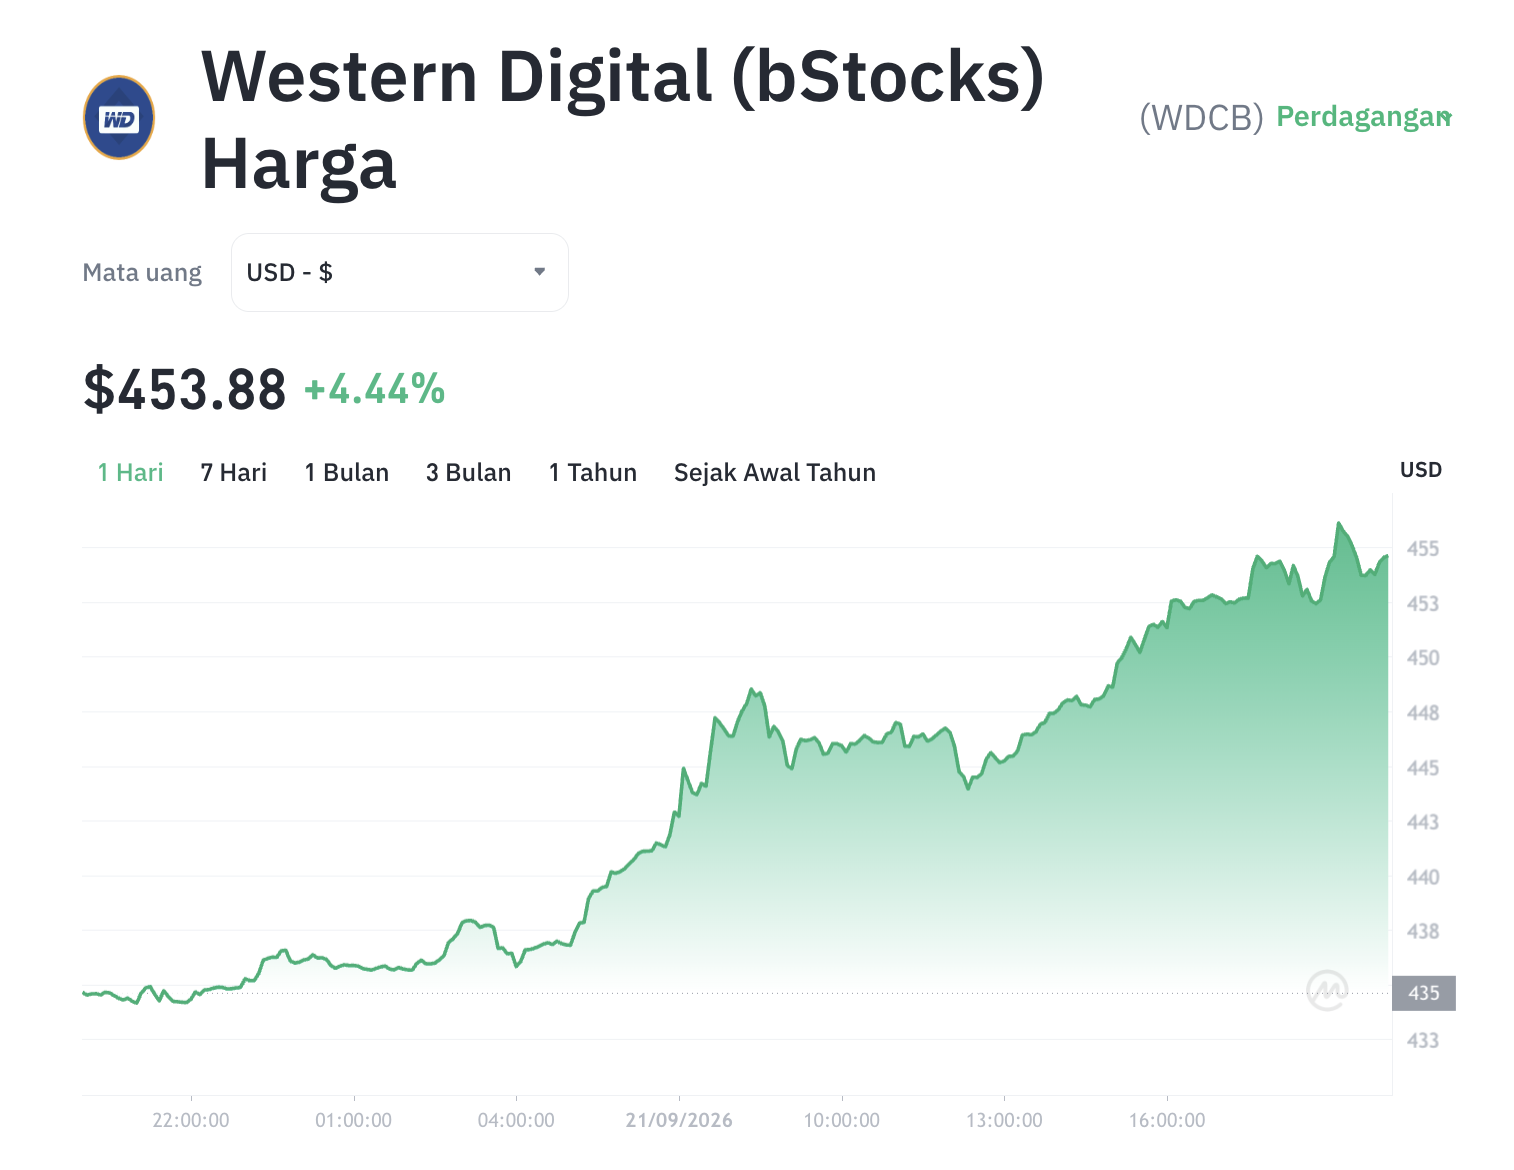Click the CoinMarketCap watermark logo on chart
1514x1170 pixels.
1327,990
